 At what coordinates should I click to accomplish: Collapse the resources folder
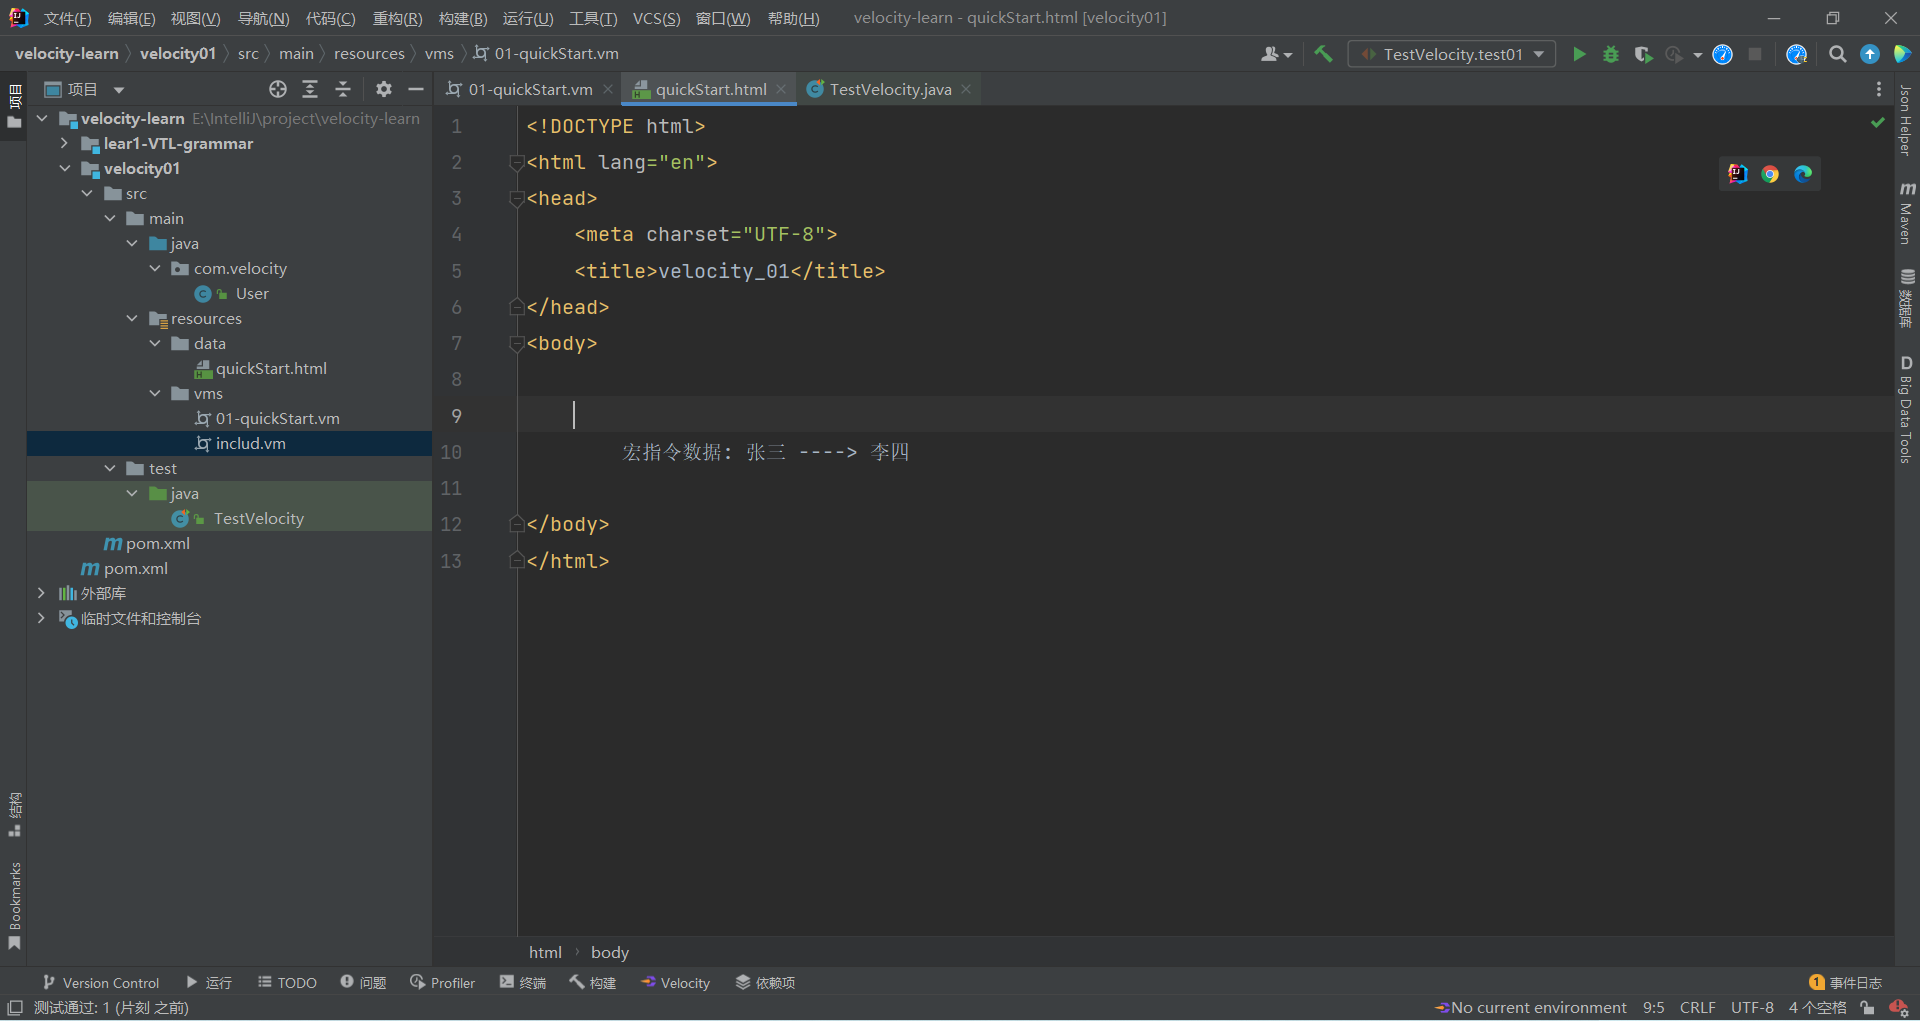[x=132, y=318]
